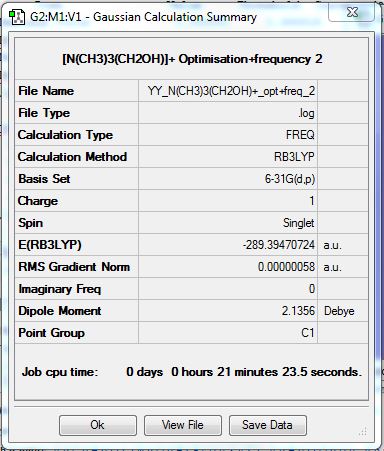
Task: Click the 'Debye' unit label
Action: (x=339, y=311)
